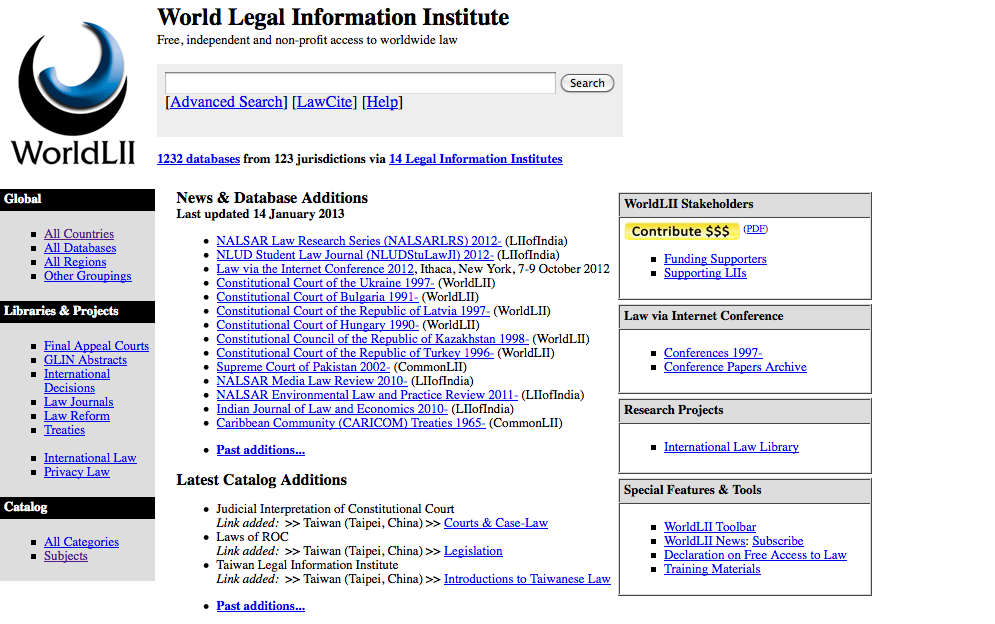Open Constitutional Court of Latvia 1997 link
Screen dimensions: 995x624
click(353, 310)
